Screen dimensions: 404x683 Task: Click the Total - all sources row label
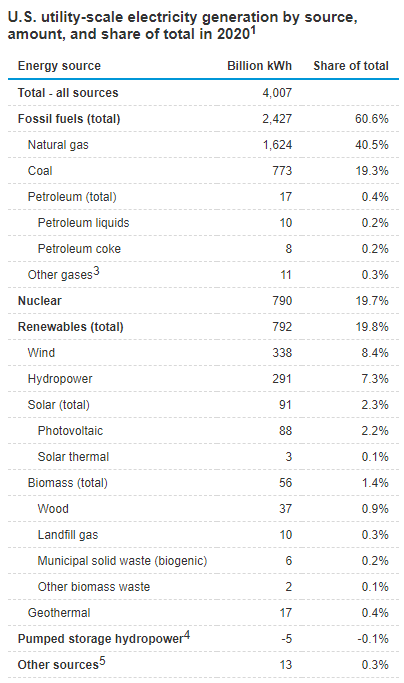(68, 93)
